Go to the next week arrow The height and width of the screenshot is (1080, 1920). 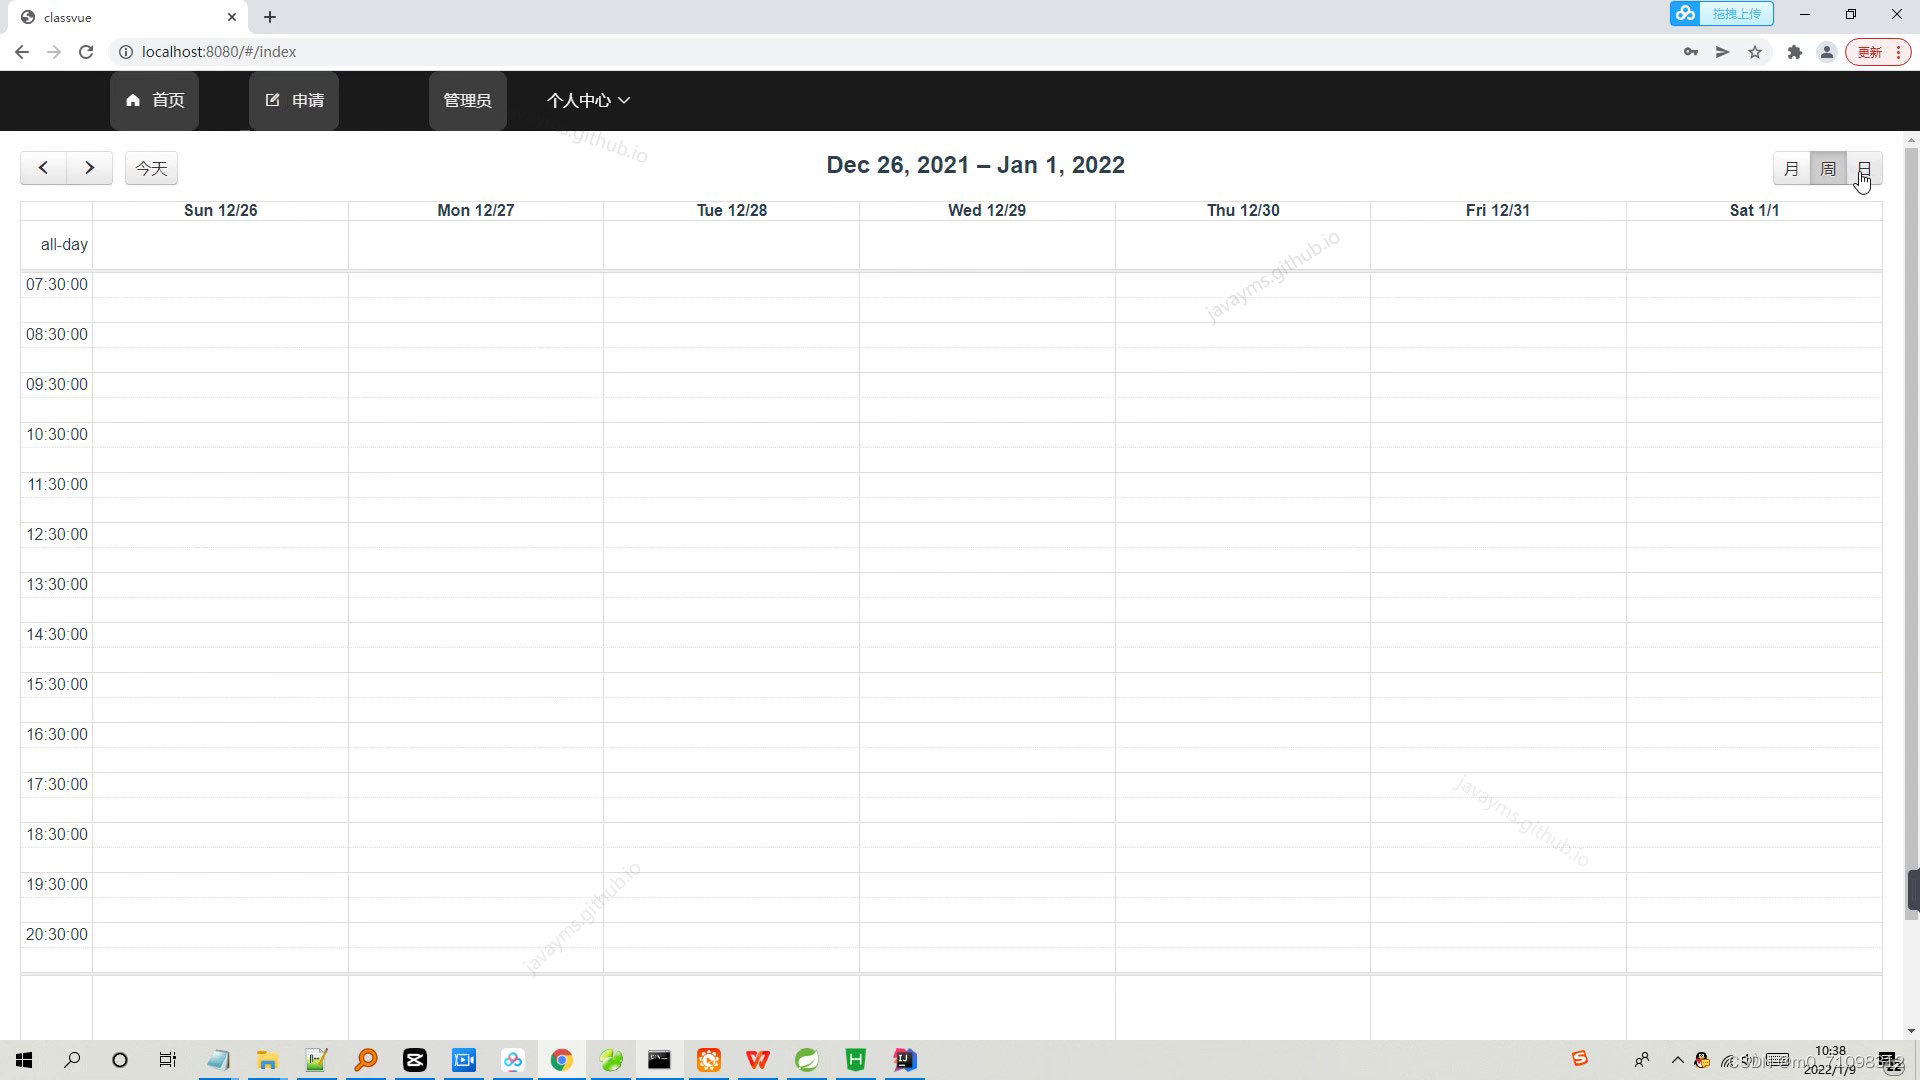(89, 168)
